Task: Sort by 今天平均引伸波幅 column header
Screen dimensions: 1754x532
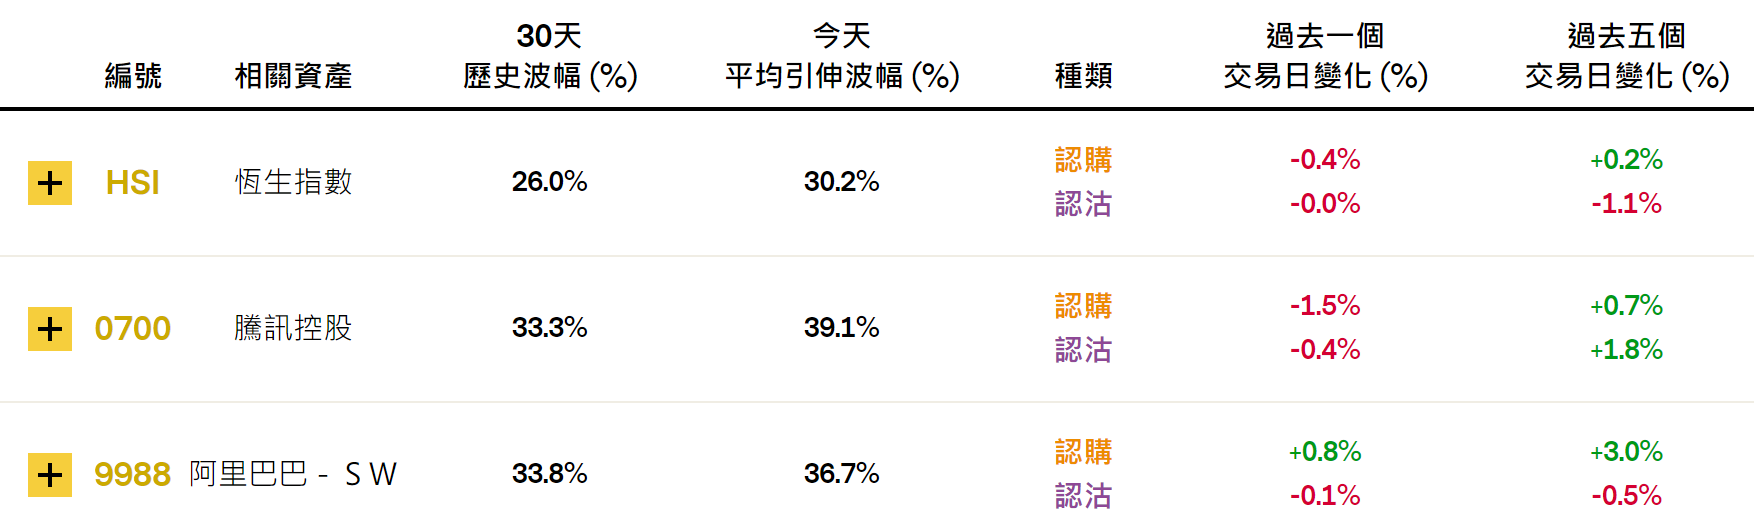Action: (842, 56)
